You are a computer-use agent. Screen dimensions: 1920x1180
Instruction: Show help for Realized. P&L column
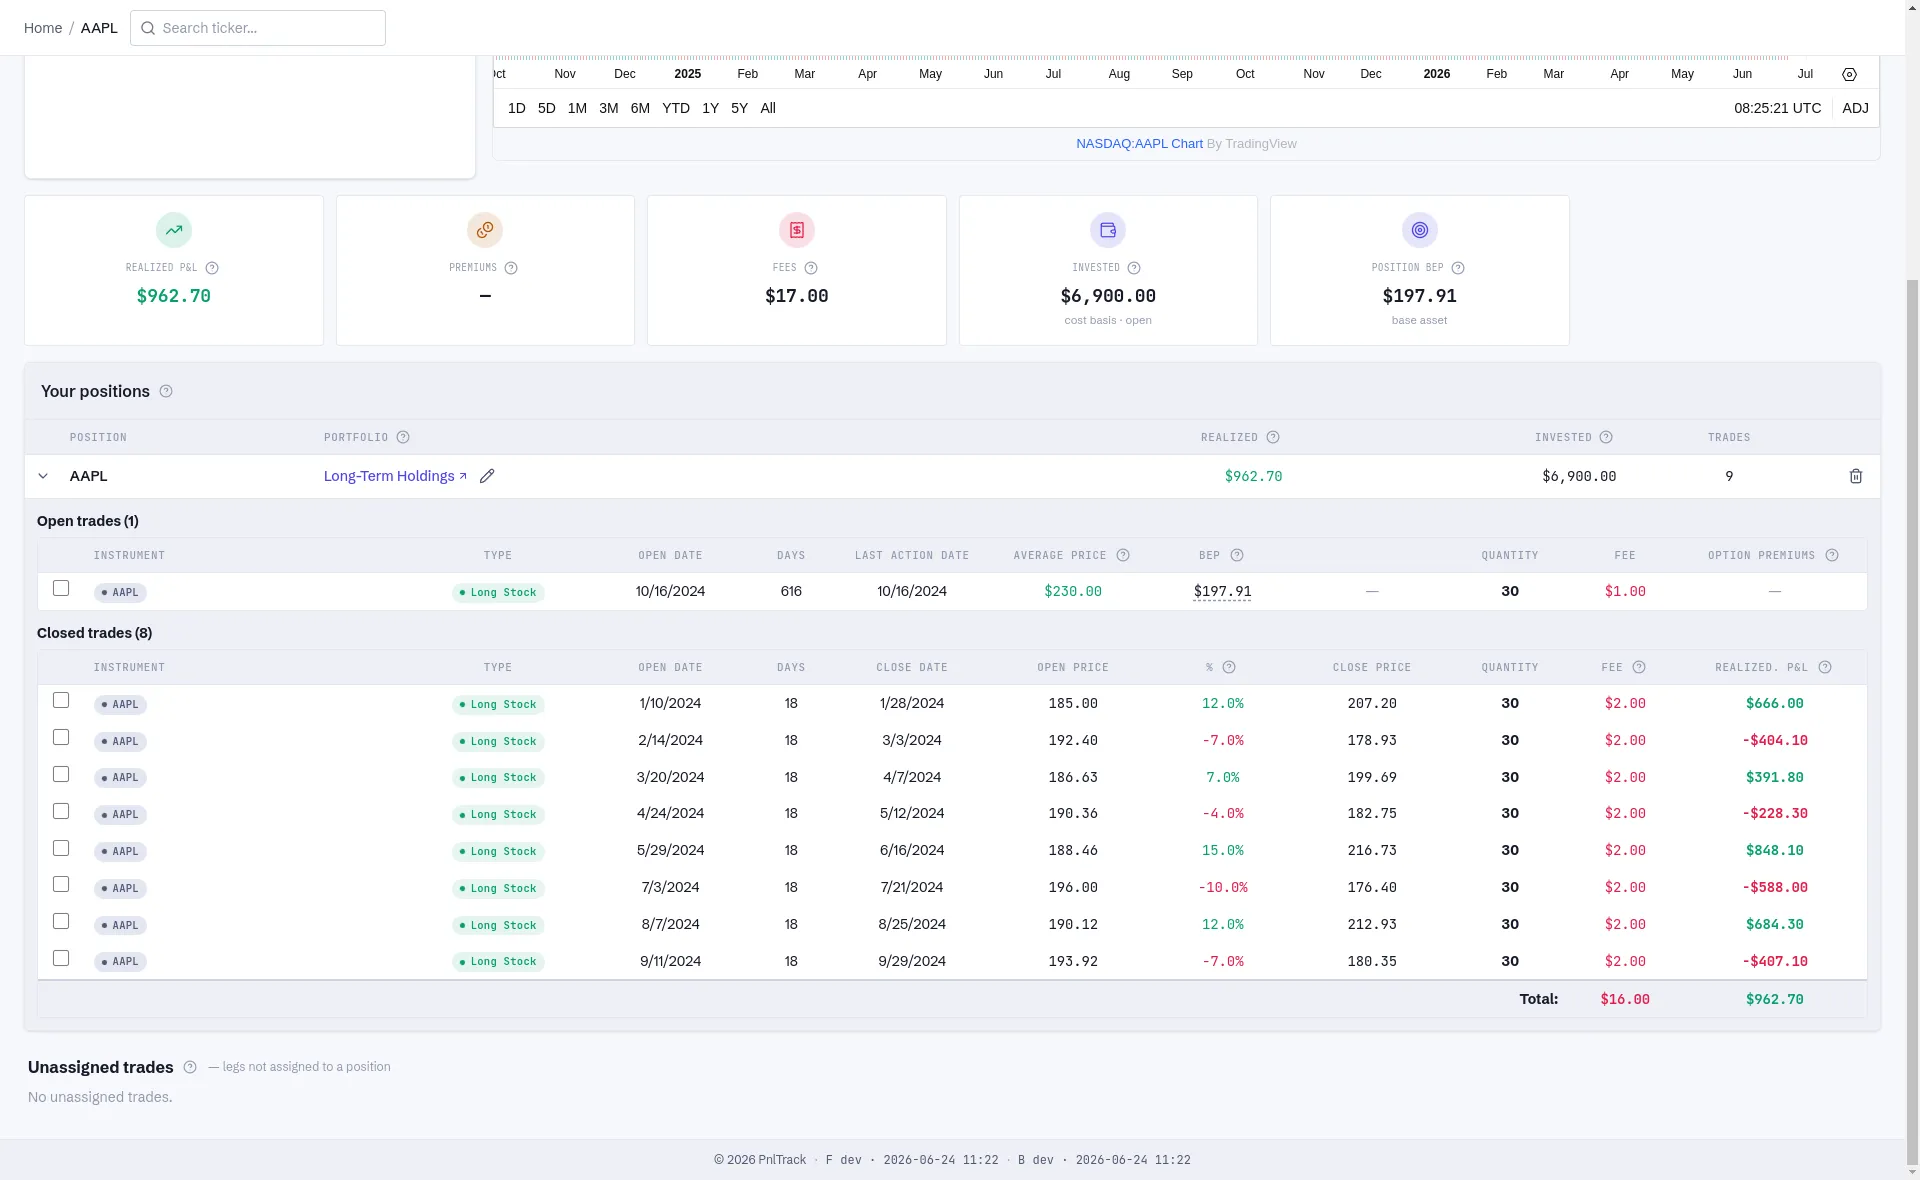1825,667
